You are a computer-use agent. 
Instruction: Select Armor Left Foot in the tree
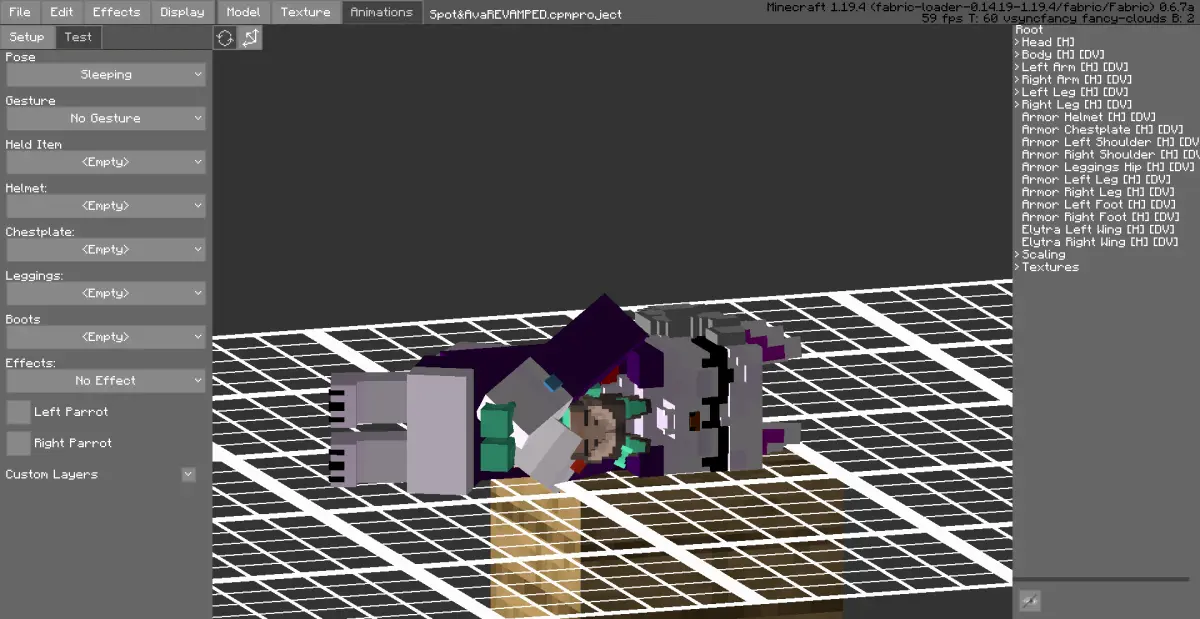(x=1099, y=205)
